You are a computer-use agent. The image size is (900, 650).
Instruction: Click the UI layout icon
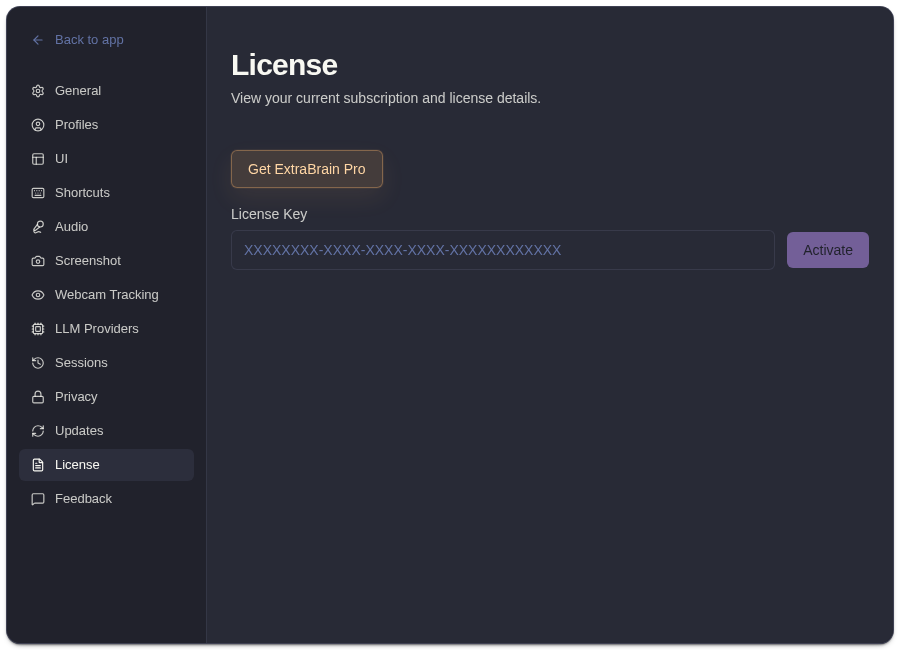(38, 158)
